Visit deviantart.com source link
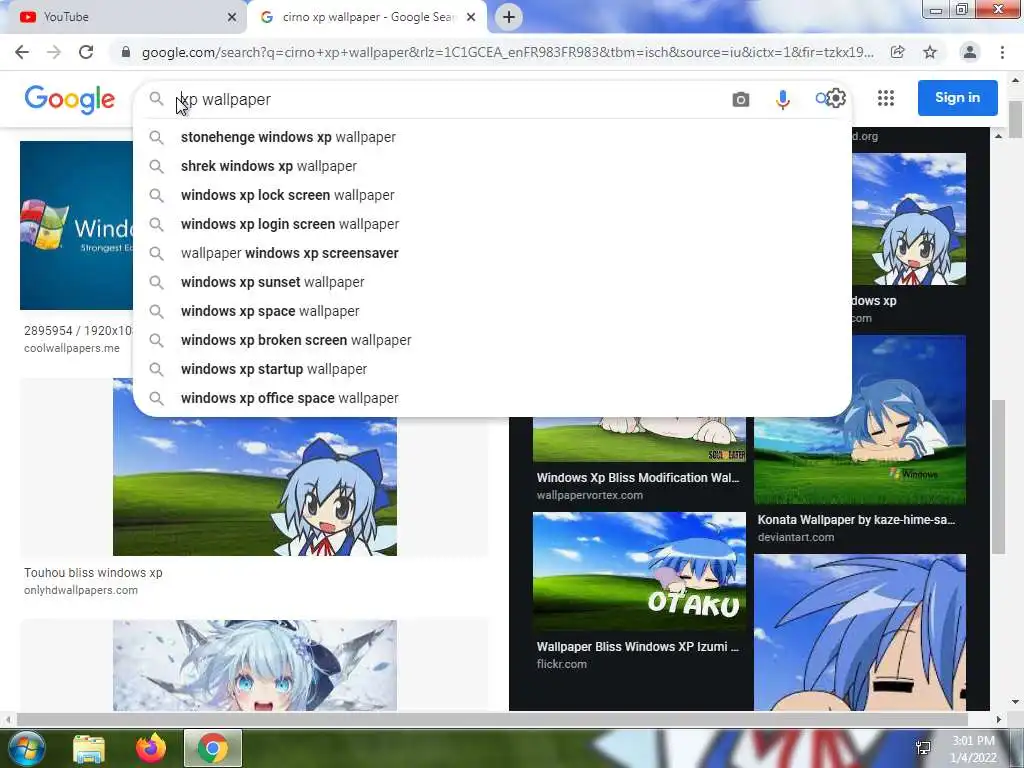 pyautogui.click(x=796, y=537)
